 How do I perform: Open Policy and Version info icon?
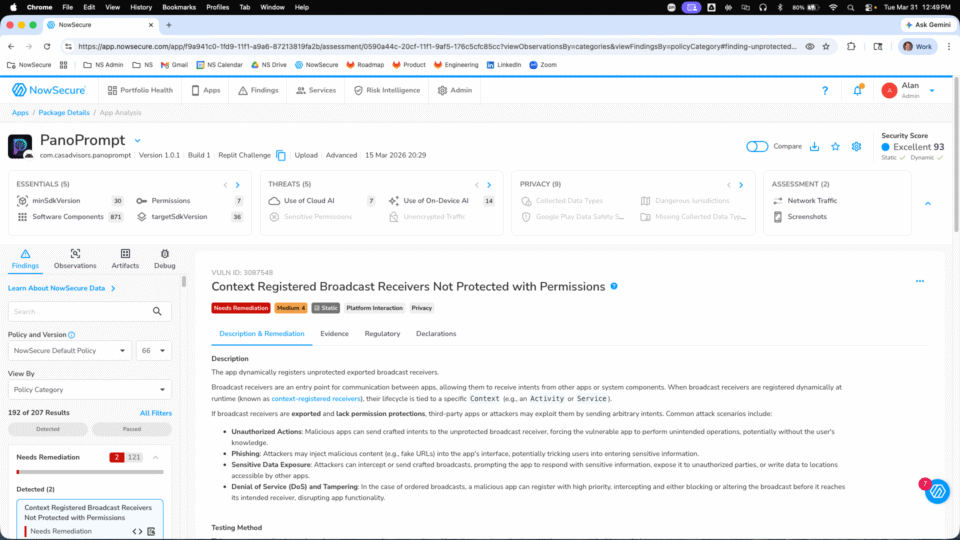(72, 335)
